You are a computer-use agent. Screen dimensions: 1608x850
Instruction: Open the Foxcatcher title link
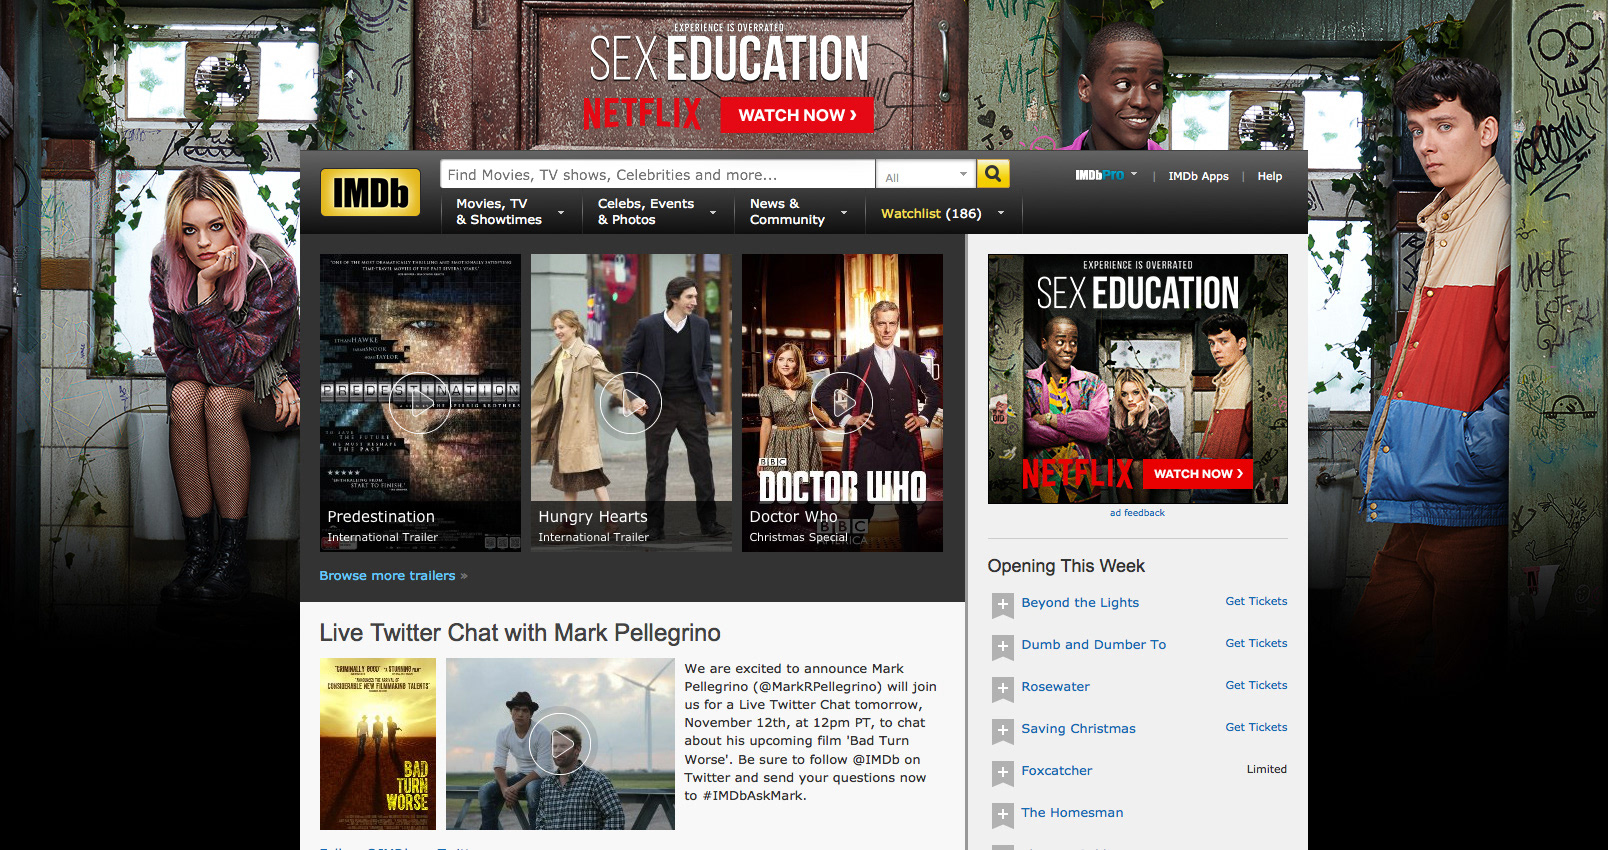[x=1056, y=771]
